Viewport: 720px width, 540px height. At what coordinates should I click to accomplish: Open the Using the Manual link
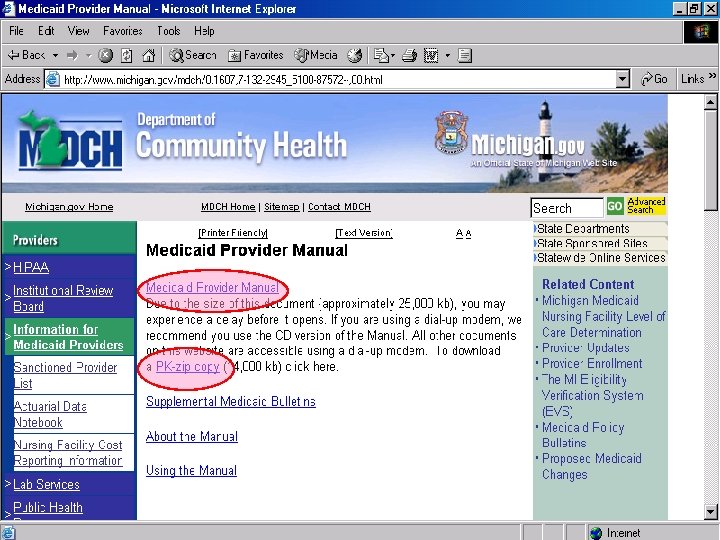pyautogui.click(x=191, y=470)
